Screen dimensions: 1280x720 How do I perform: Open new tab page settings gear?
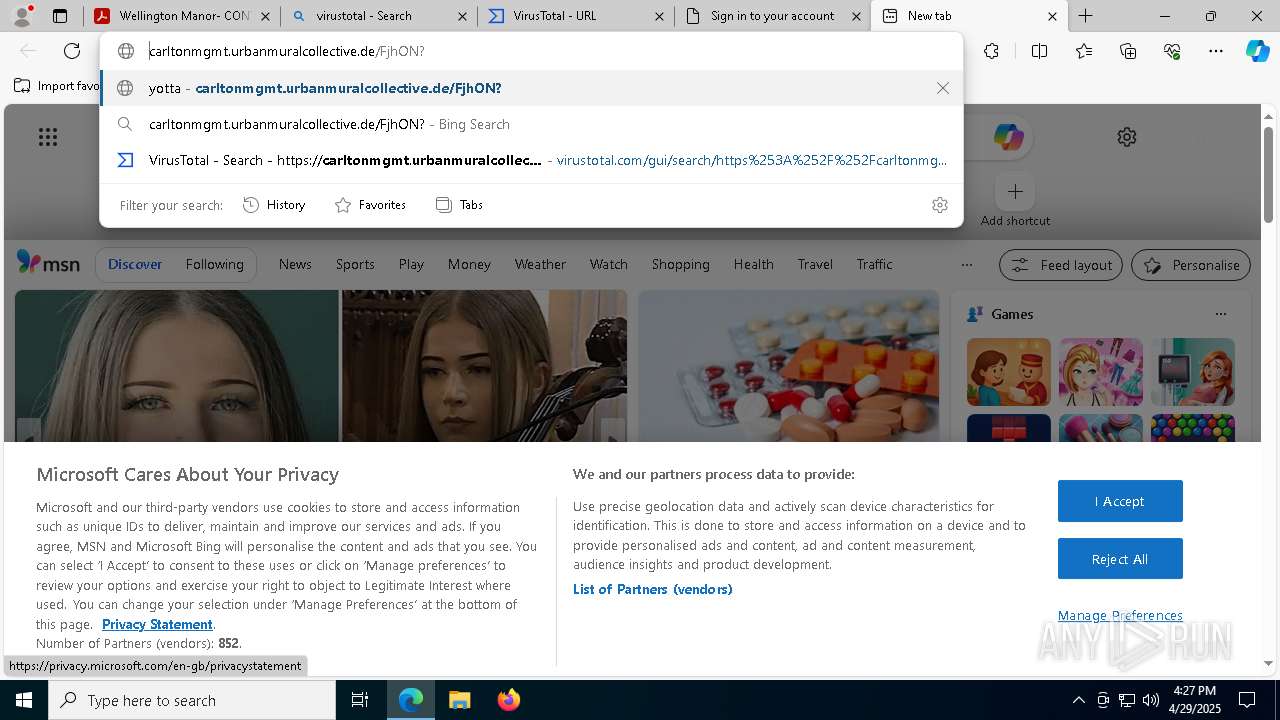(x=1127, y=137)
